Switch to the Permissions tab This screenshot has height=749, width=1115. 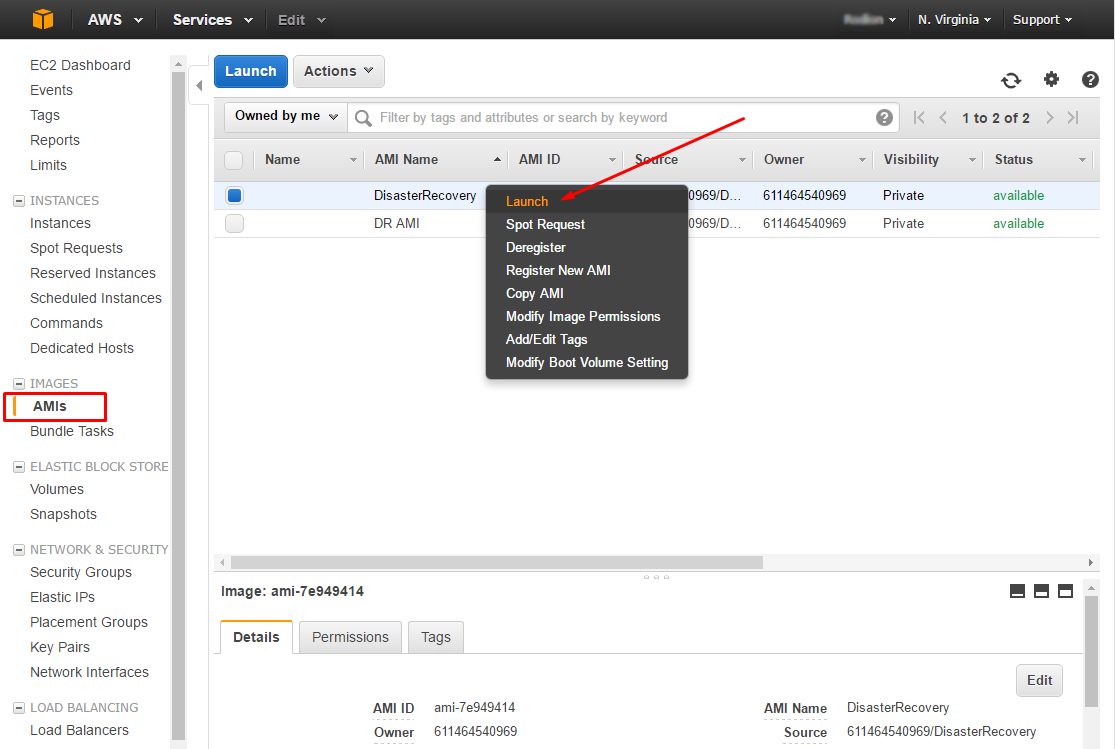350,637
